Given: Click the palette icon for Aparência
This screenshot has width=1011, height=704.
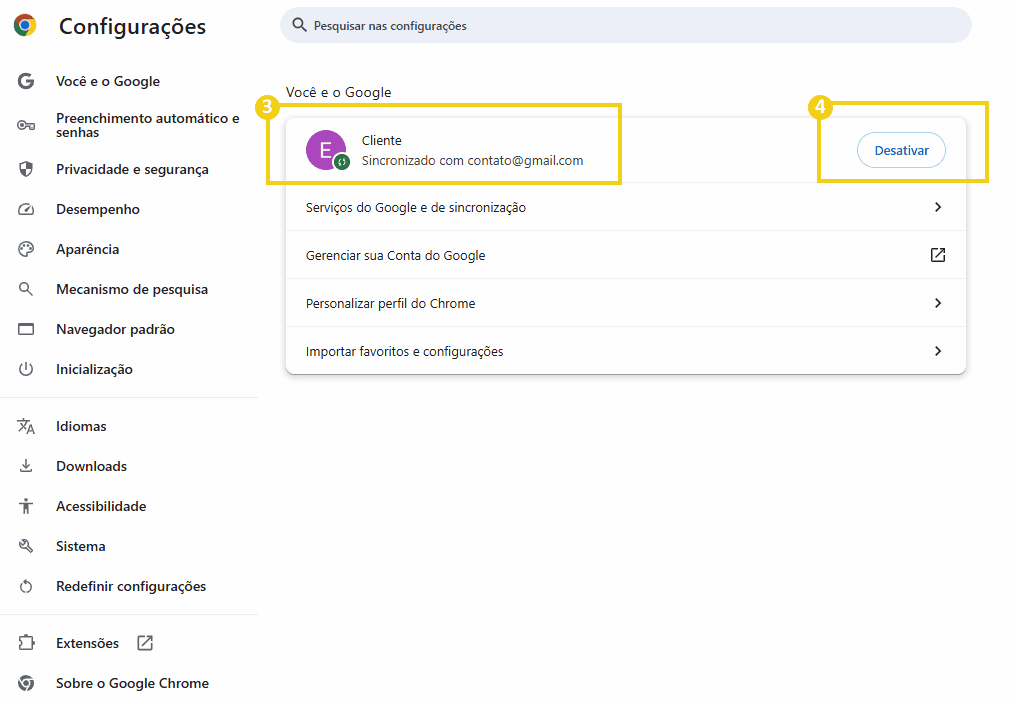Looking at the screenshot, I should (x=26, y=249).
